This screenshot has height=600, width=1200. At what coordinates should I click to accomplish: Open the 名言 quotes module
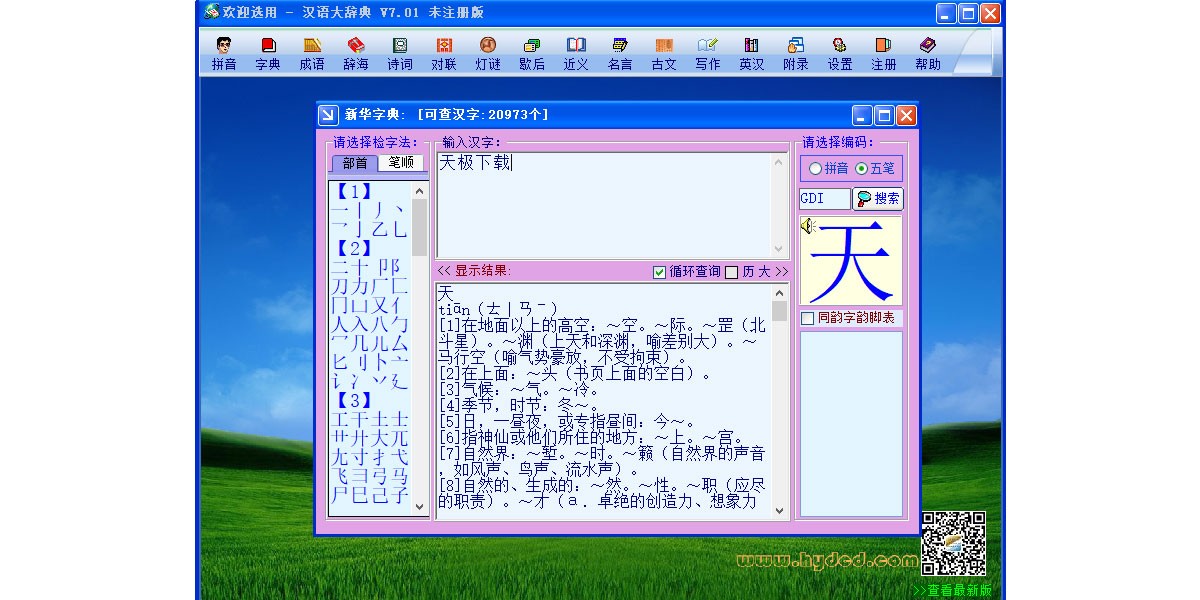coord(620,54)
